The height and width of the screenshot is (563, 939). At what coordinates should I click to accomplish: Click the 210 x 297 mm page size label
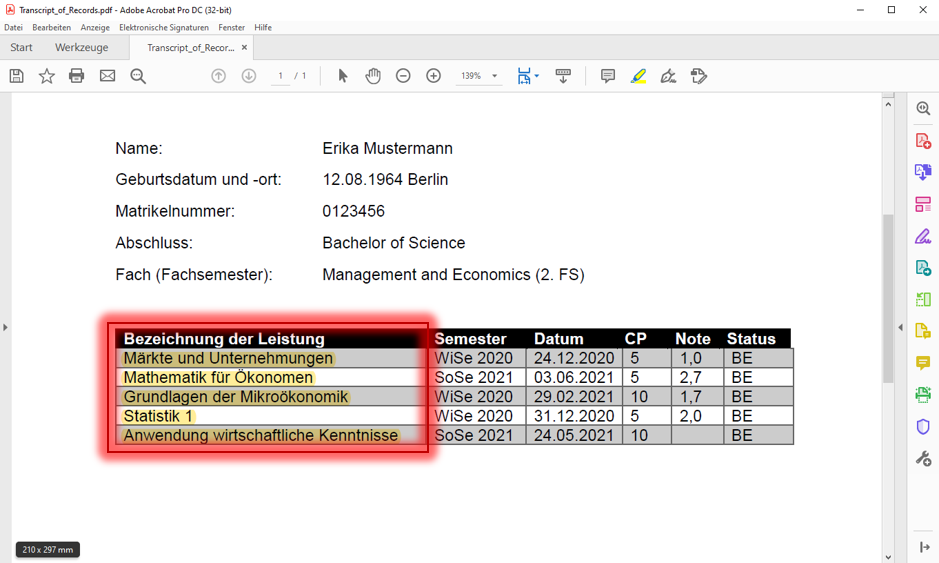[48, 549]
